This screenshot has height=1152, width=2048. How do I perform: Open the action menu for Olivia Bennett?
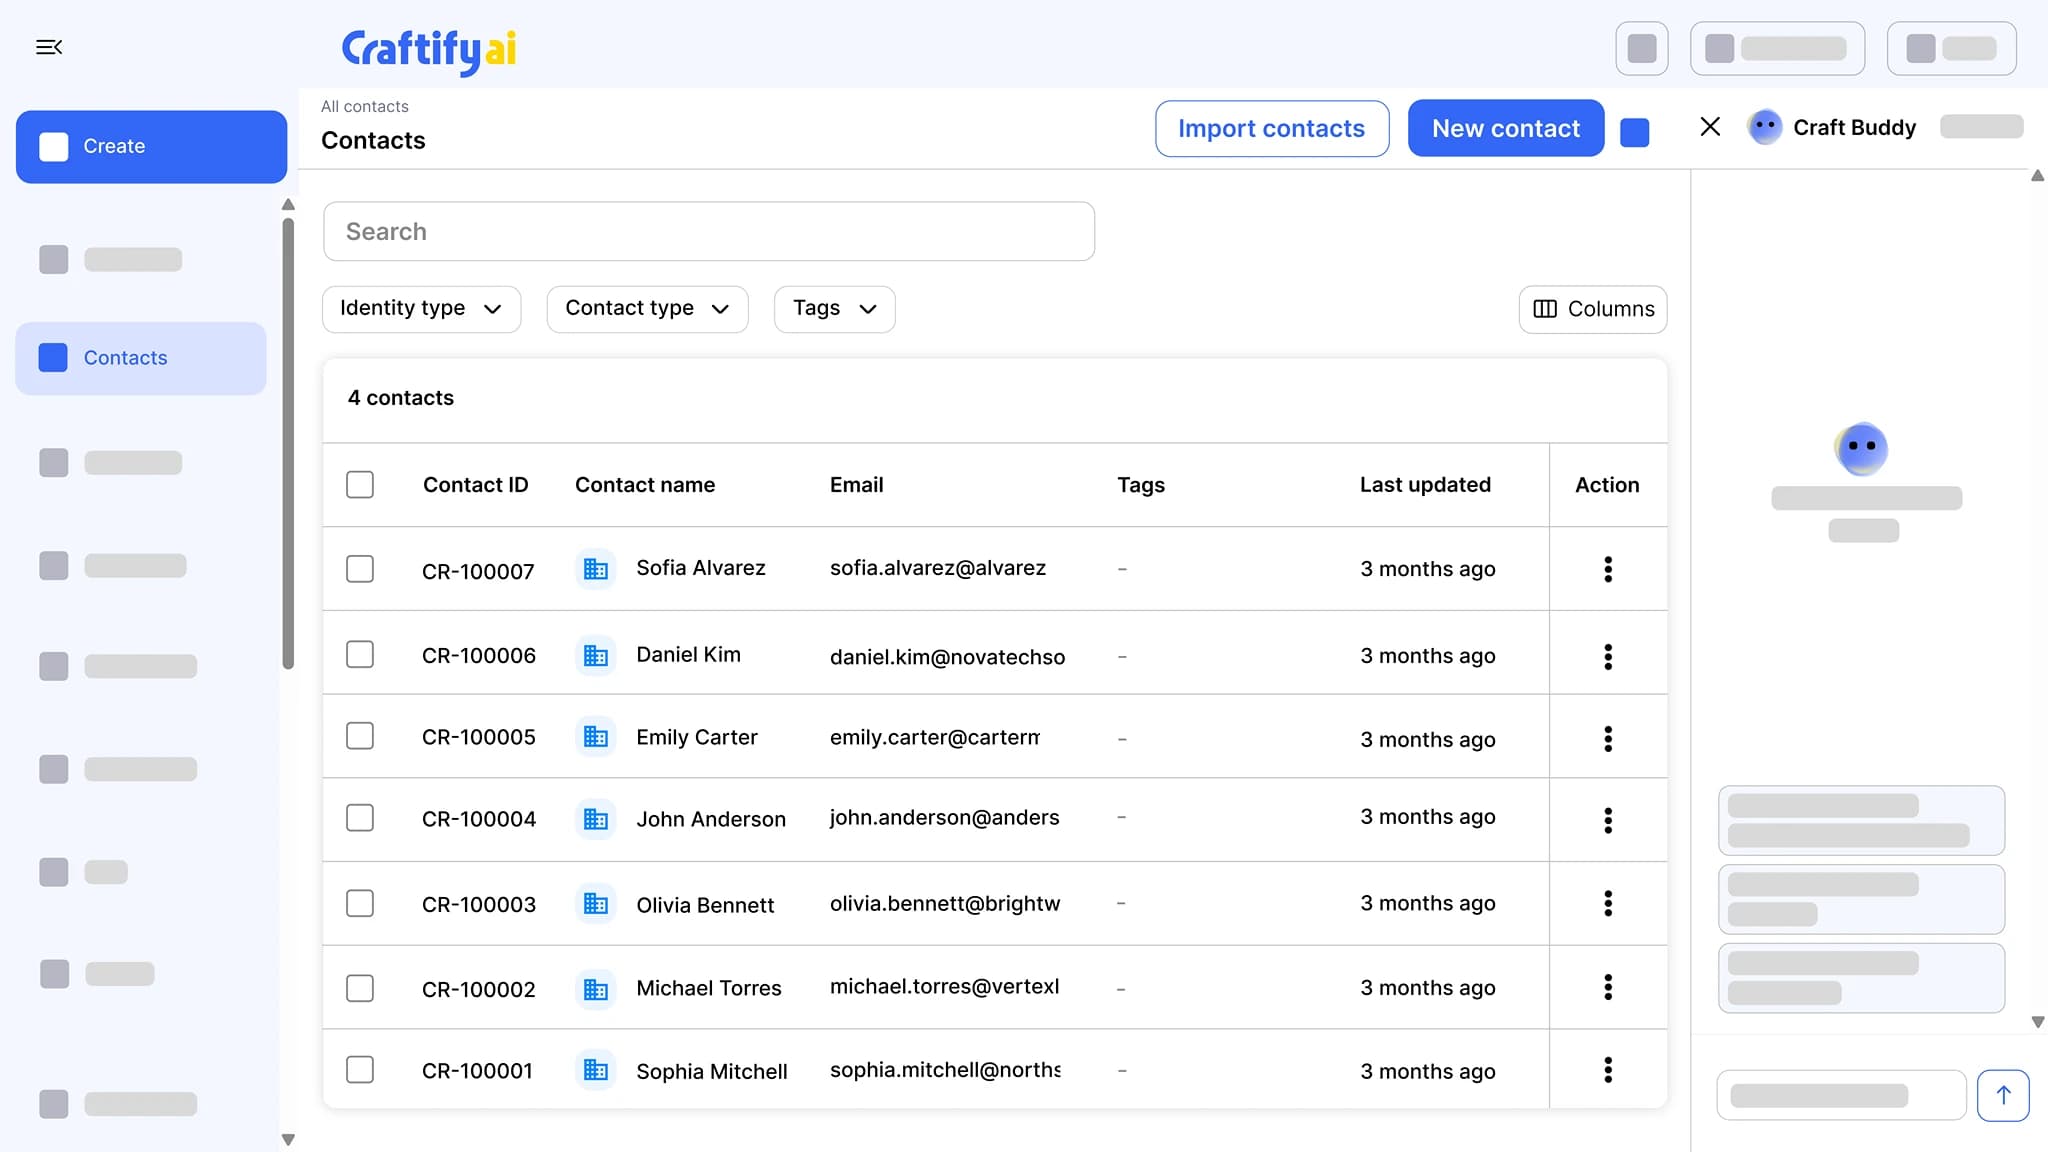pos(1608,903)
